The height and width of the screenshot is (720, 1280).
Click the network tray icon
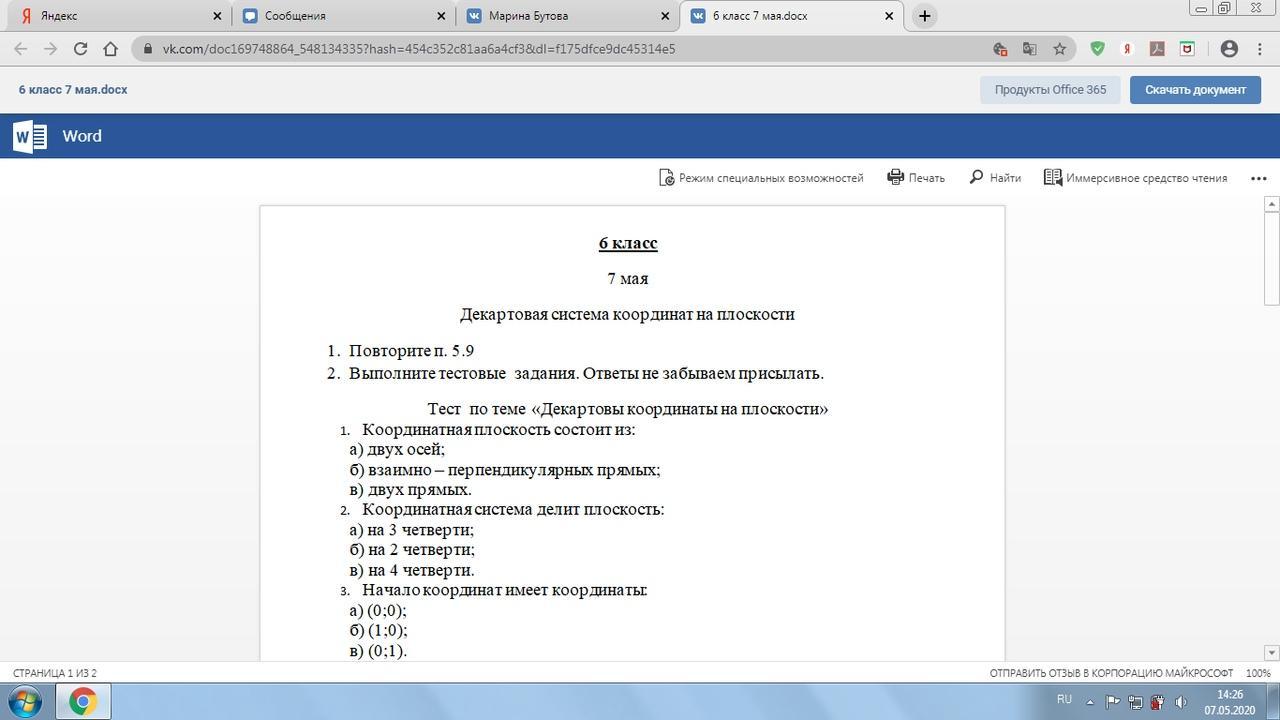pyautogui.click(x=1135, y=702)
